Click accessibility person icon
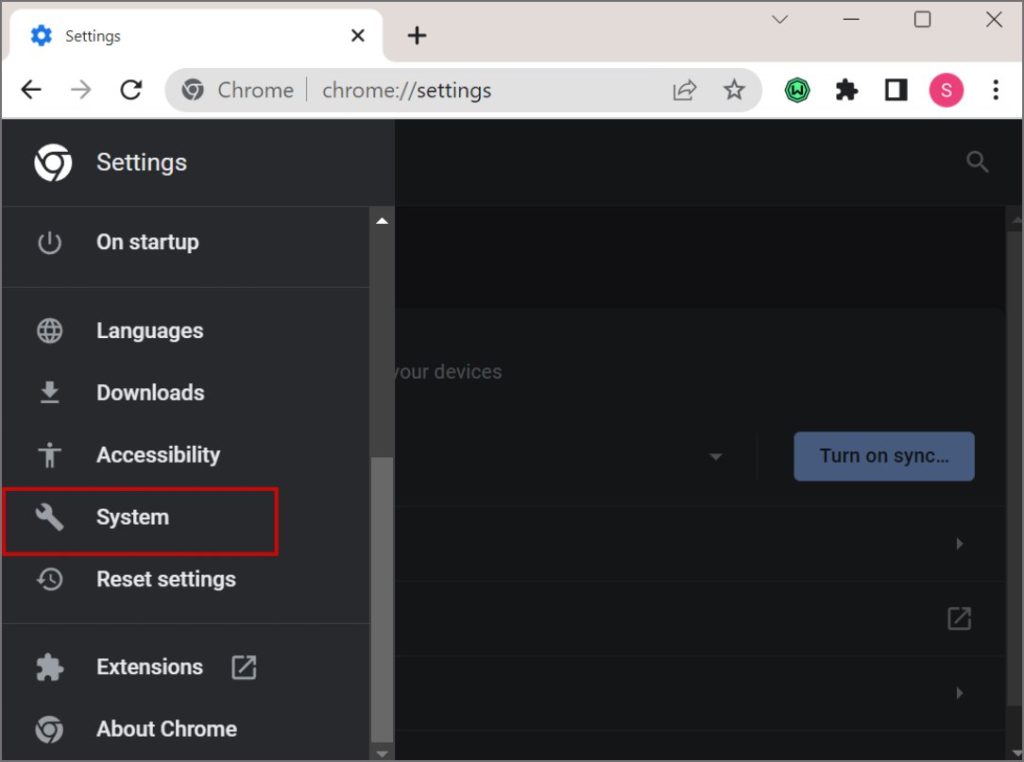 point(50,454)
